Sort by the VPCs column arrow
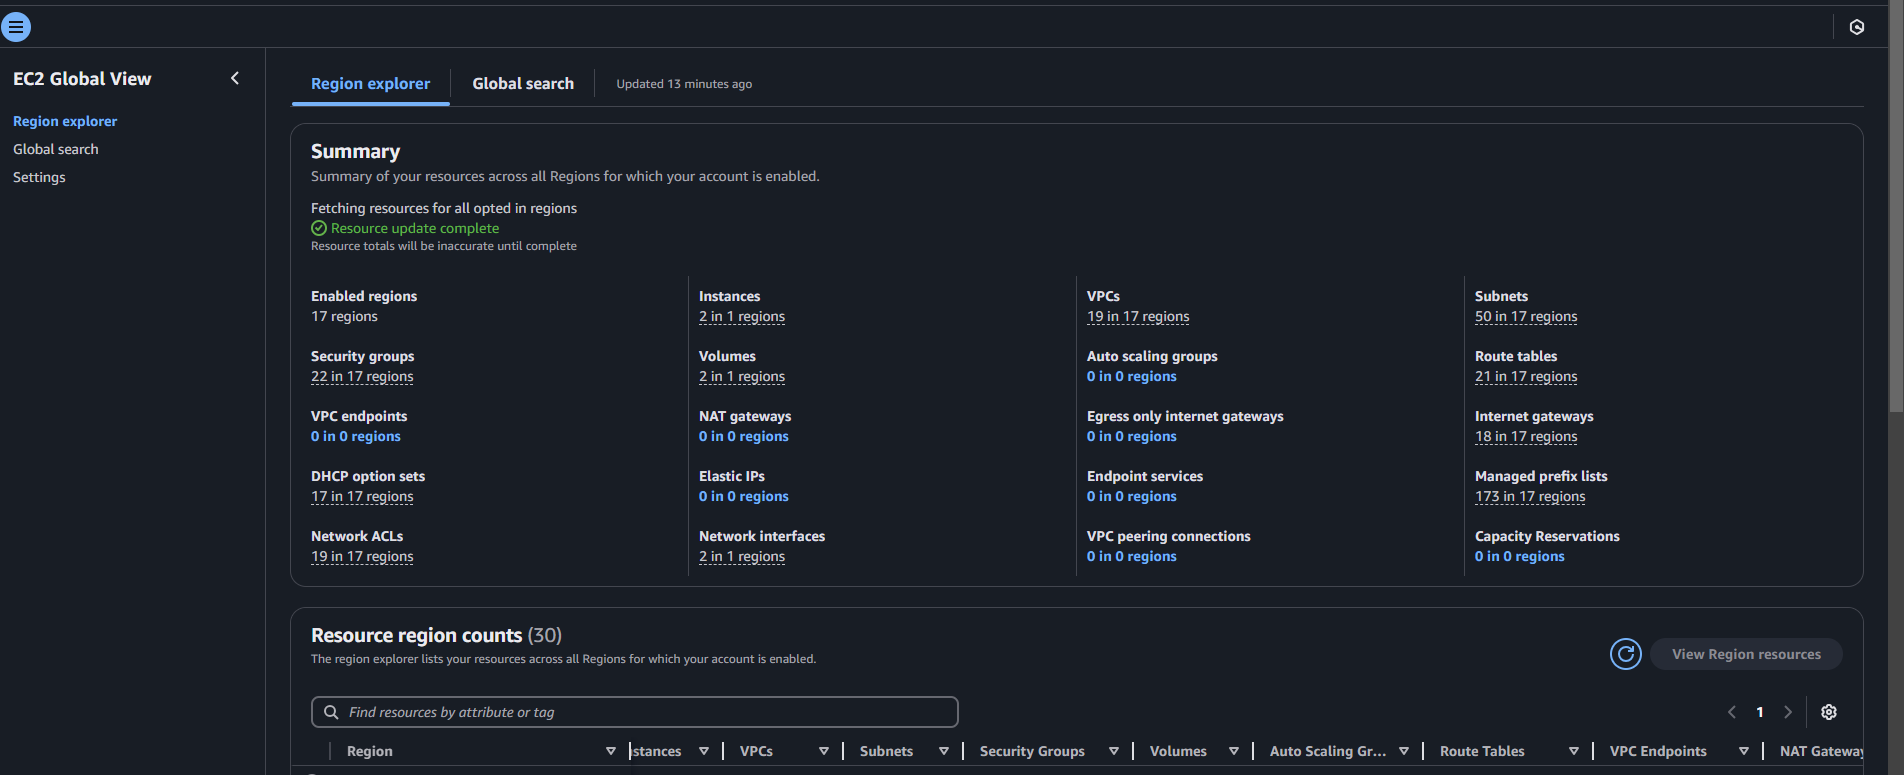1904x775 pixels. (x=824, y=751)
